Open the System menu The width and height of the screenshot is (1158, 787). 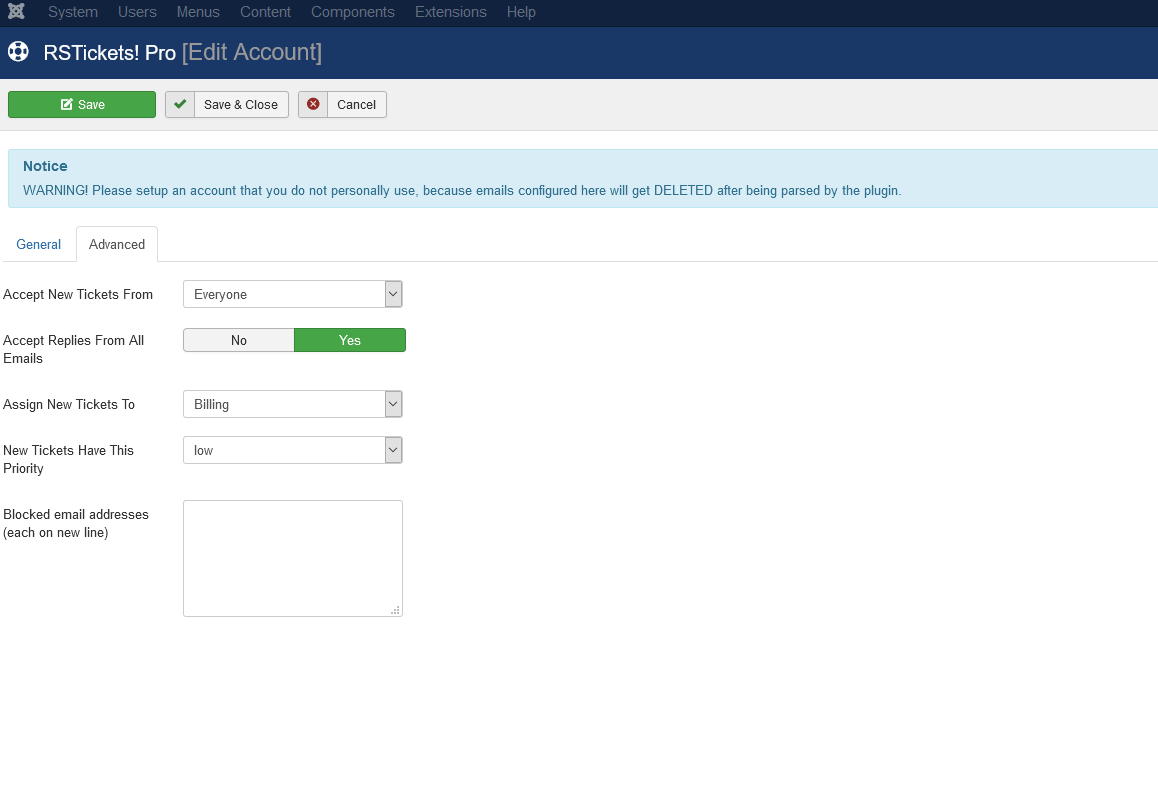[72, 12]
